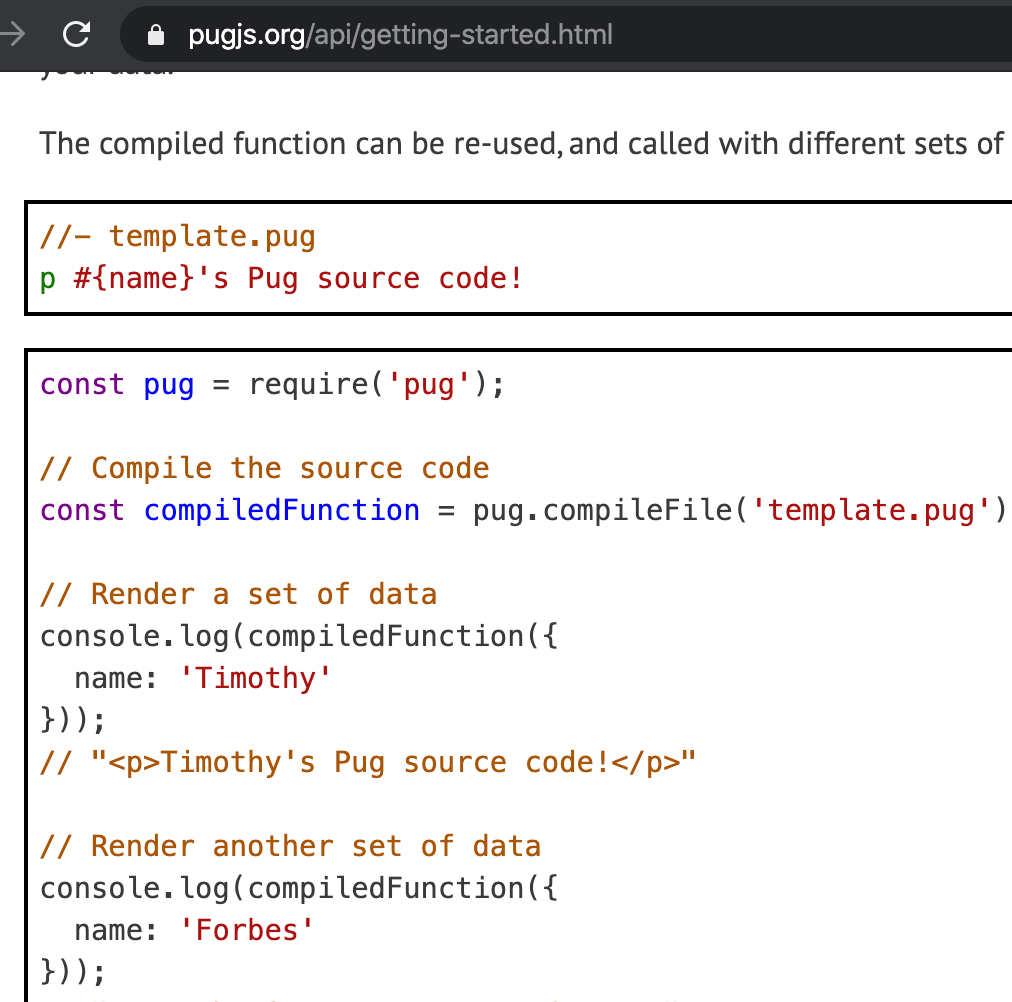Screen dimensions: 1012x1002
Task: Click the compiledFunction identifier in blue
Action: pyautogui.click(x=281, y=510)
